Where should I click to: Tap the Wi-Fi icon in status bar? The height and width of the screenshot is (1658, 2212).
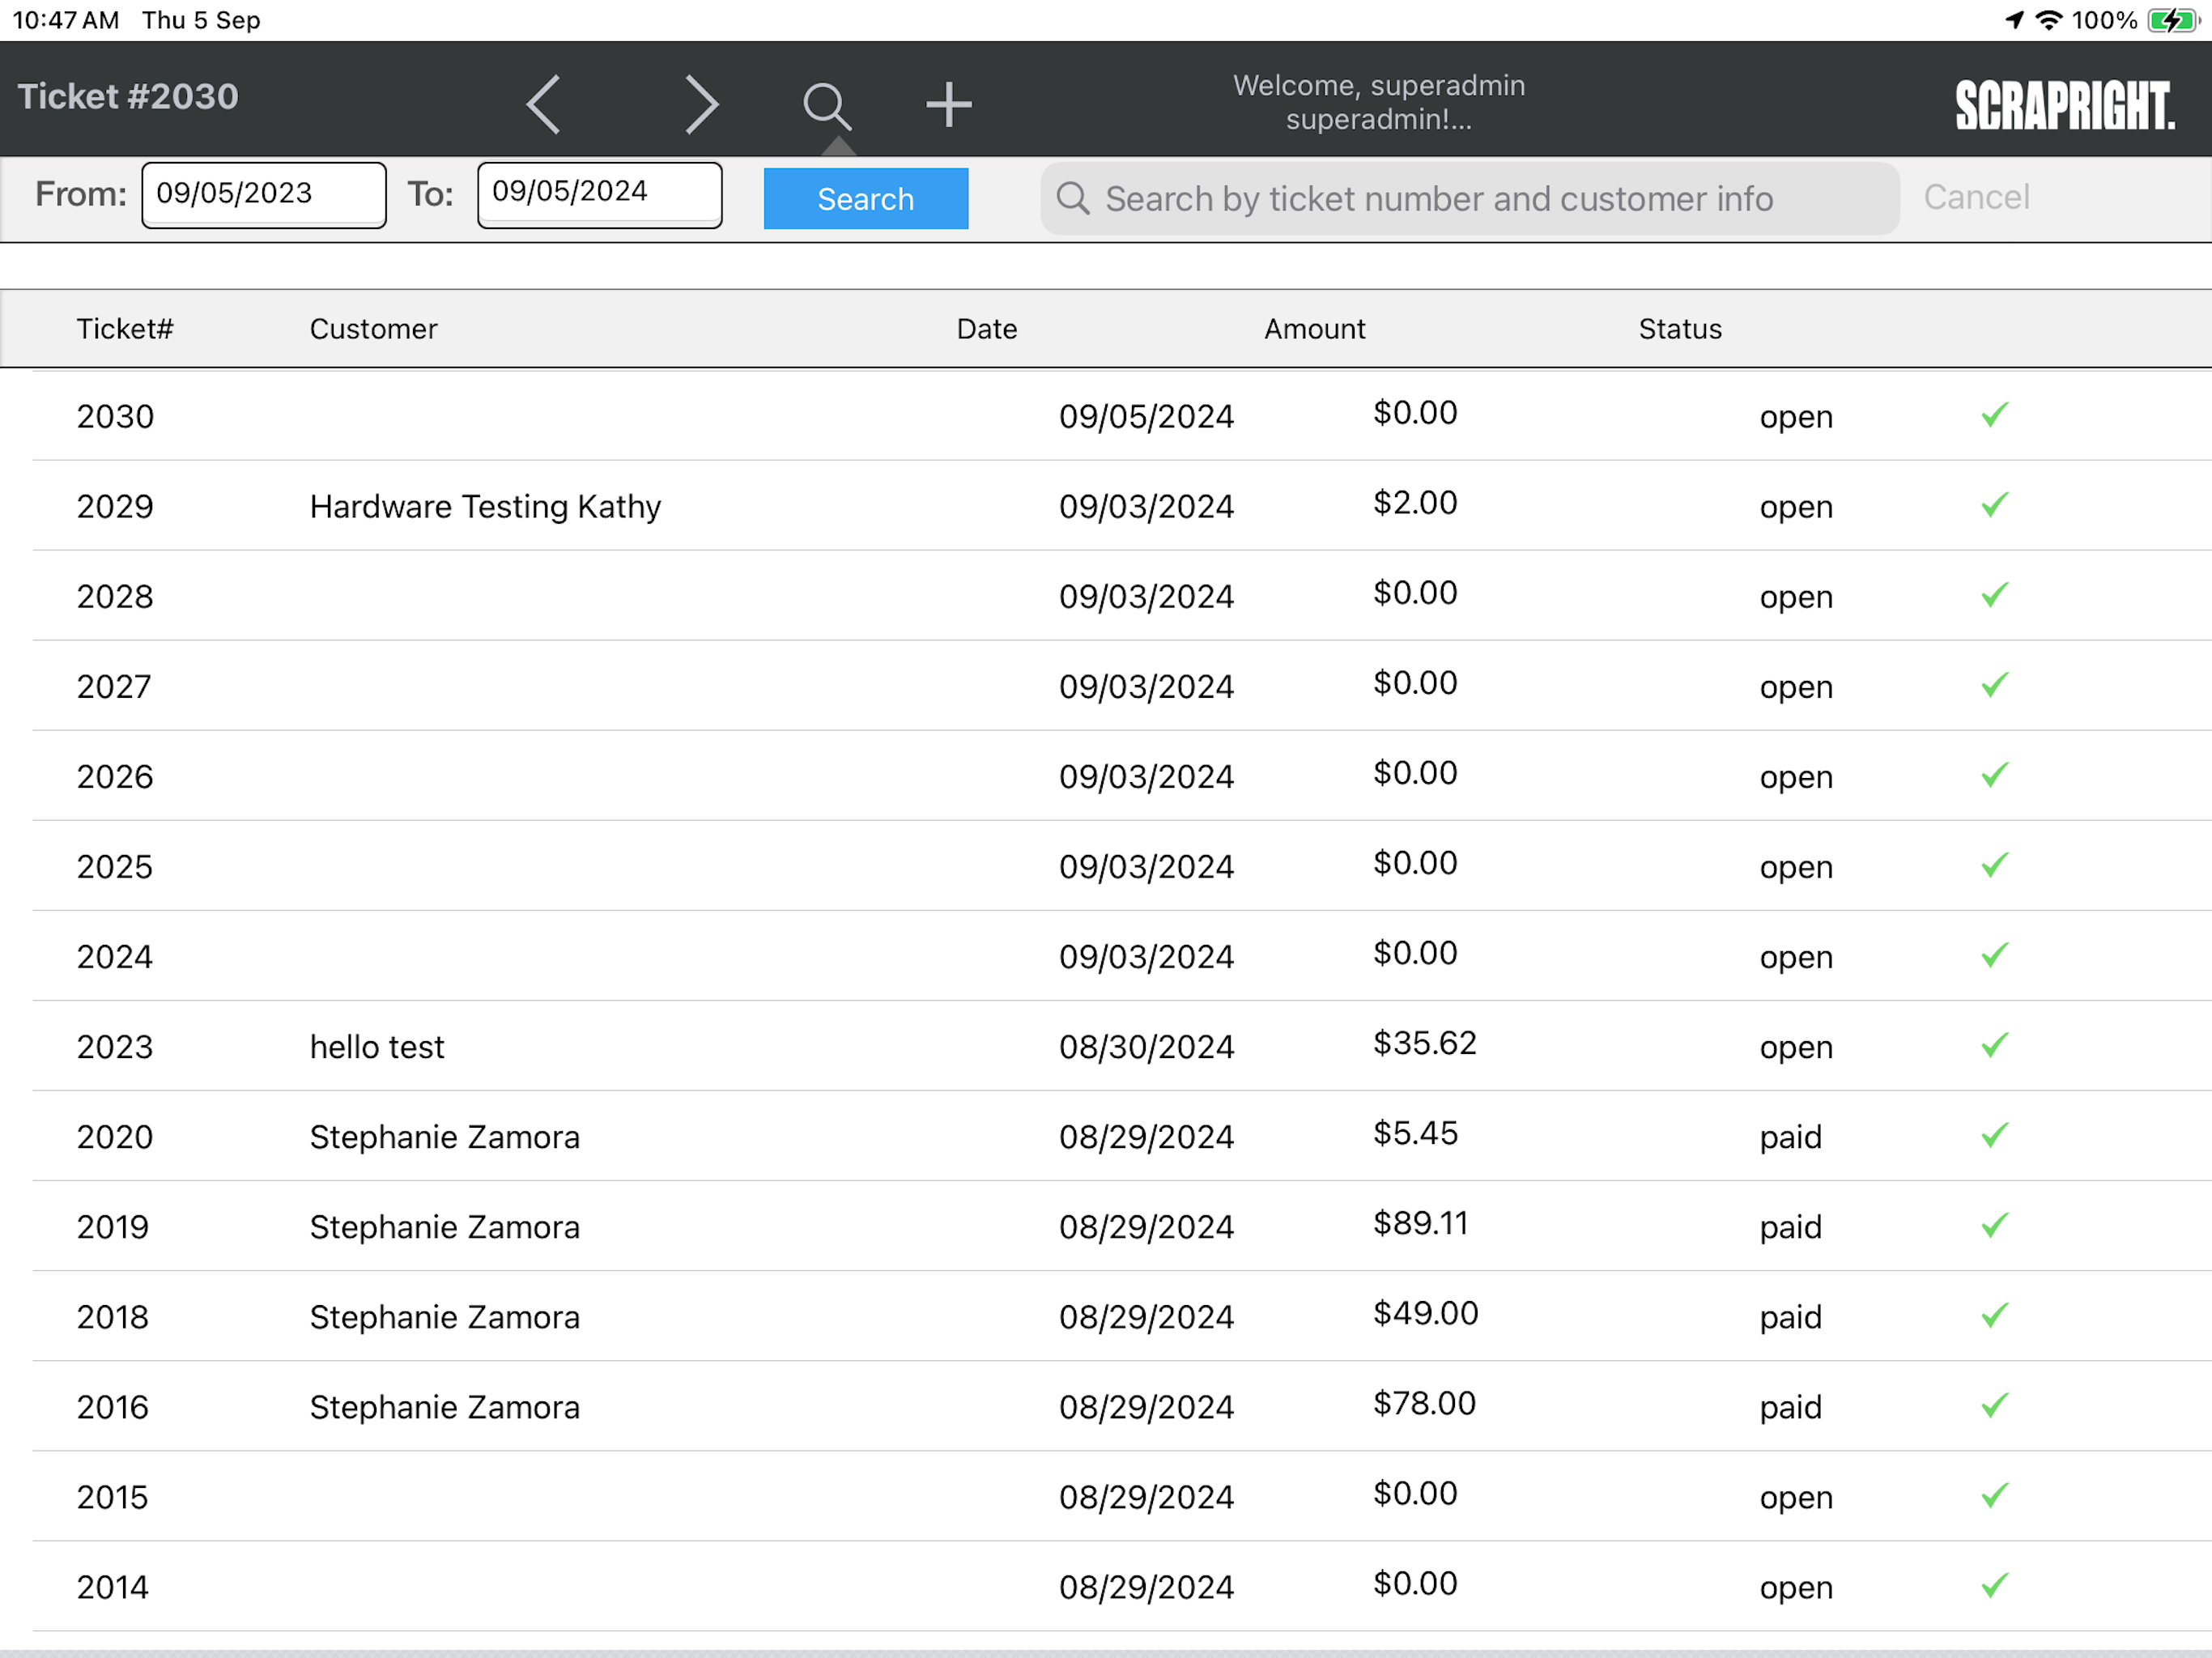pyautogui.click(x=2049, y=20)
